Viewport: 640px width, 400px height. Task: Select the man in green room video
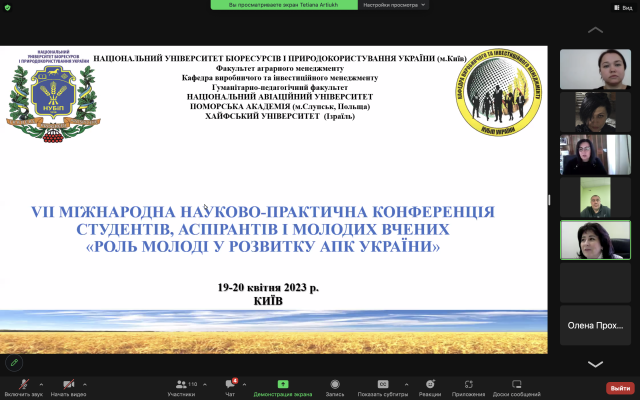tap(595, 197)
